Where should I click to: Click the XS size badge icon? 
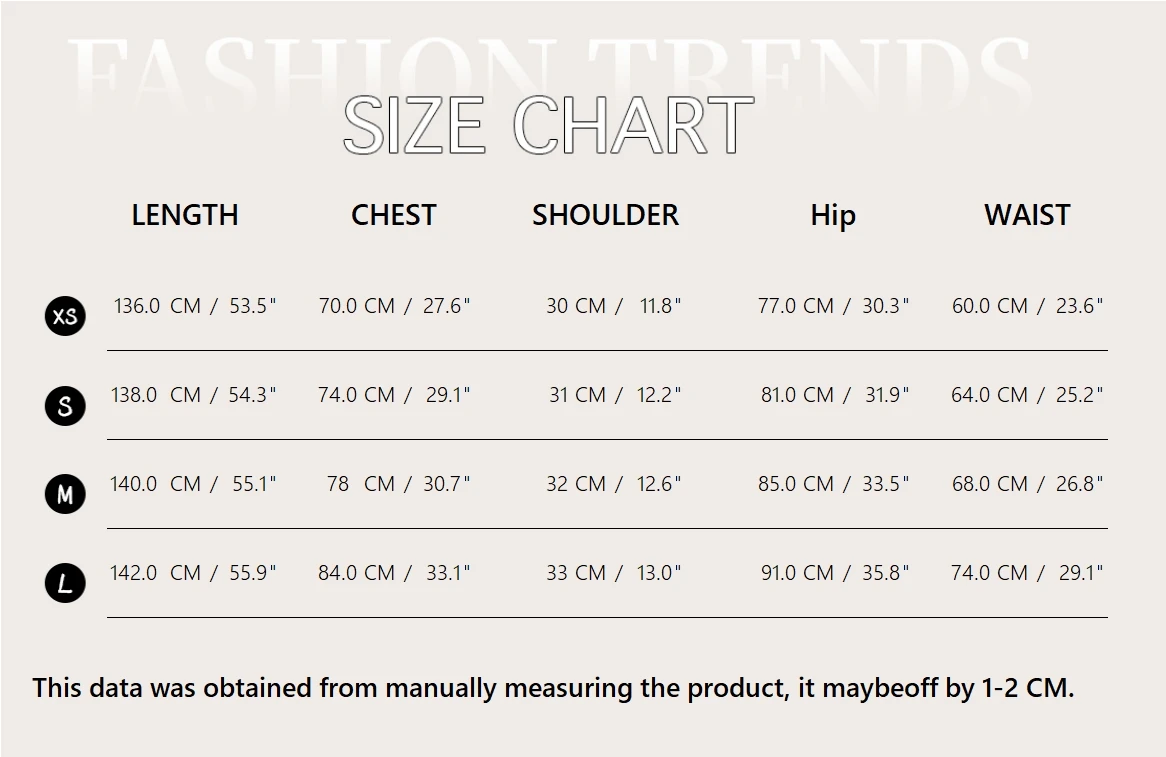(x=65, y=317)
